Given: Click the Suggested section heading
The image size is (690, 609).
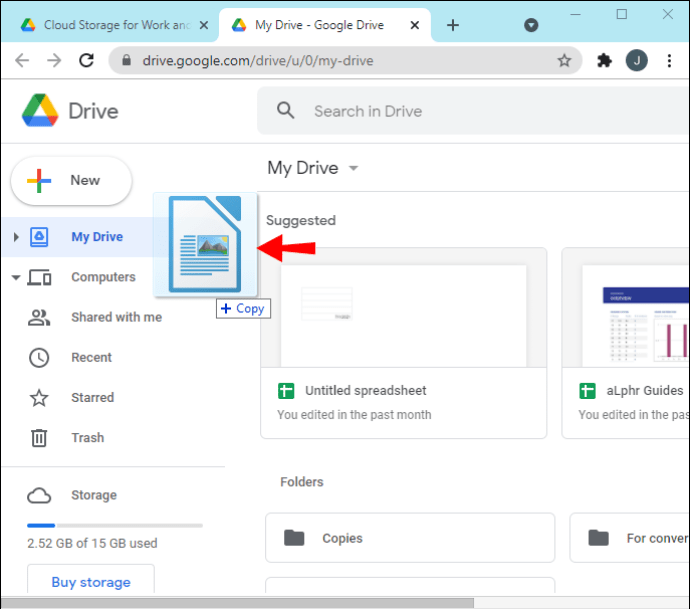Looking at the screenshot, I should click(301, 220).
